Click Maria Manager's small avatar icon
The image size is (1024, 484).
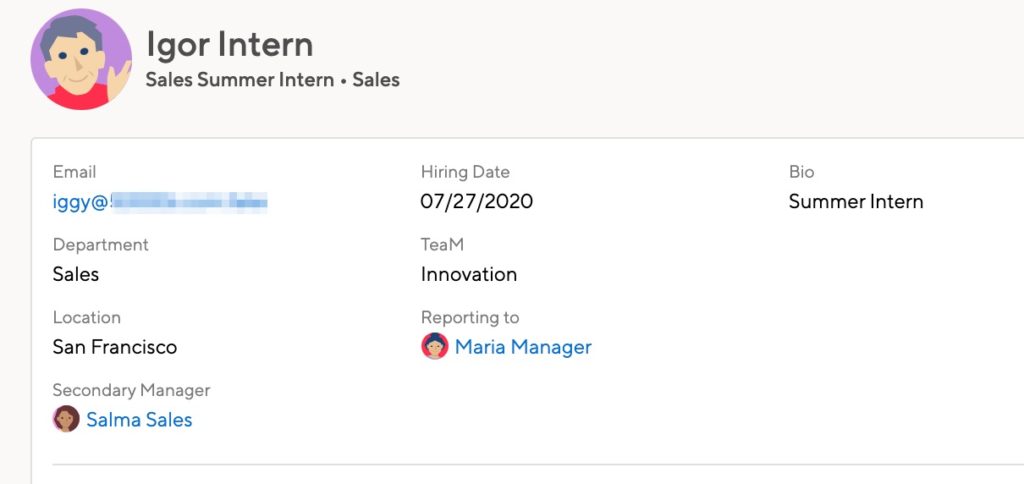(435, 346)
